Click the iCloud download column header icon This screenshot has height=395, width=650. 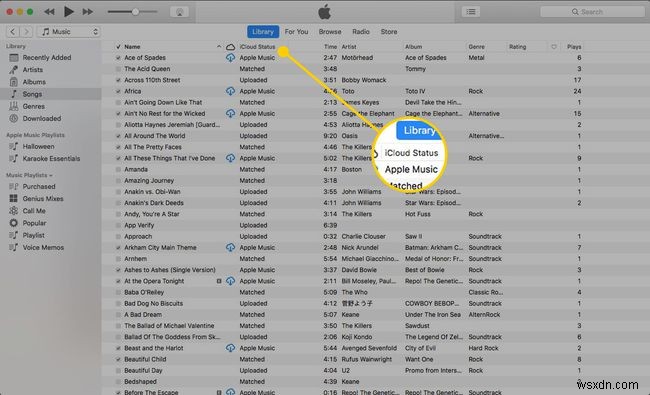tap(230, 47)
